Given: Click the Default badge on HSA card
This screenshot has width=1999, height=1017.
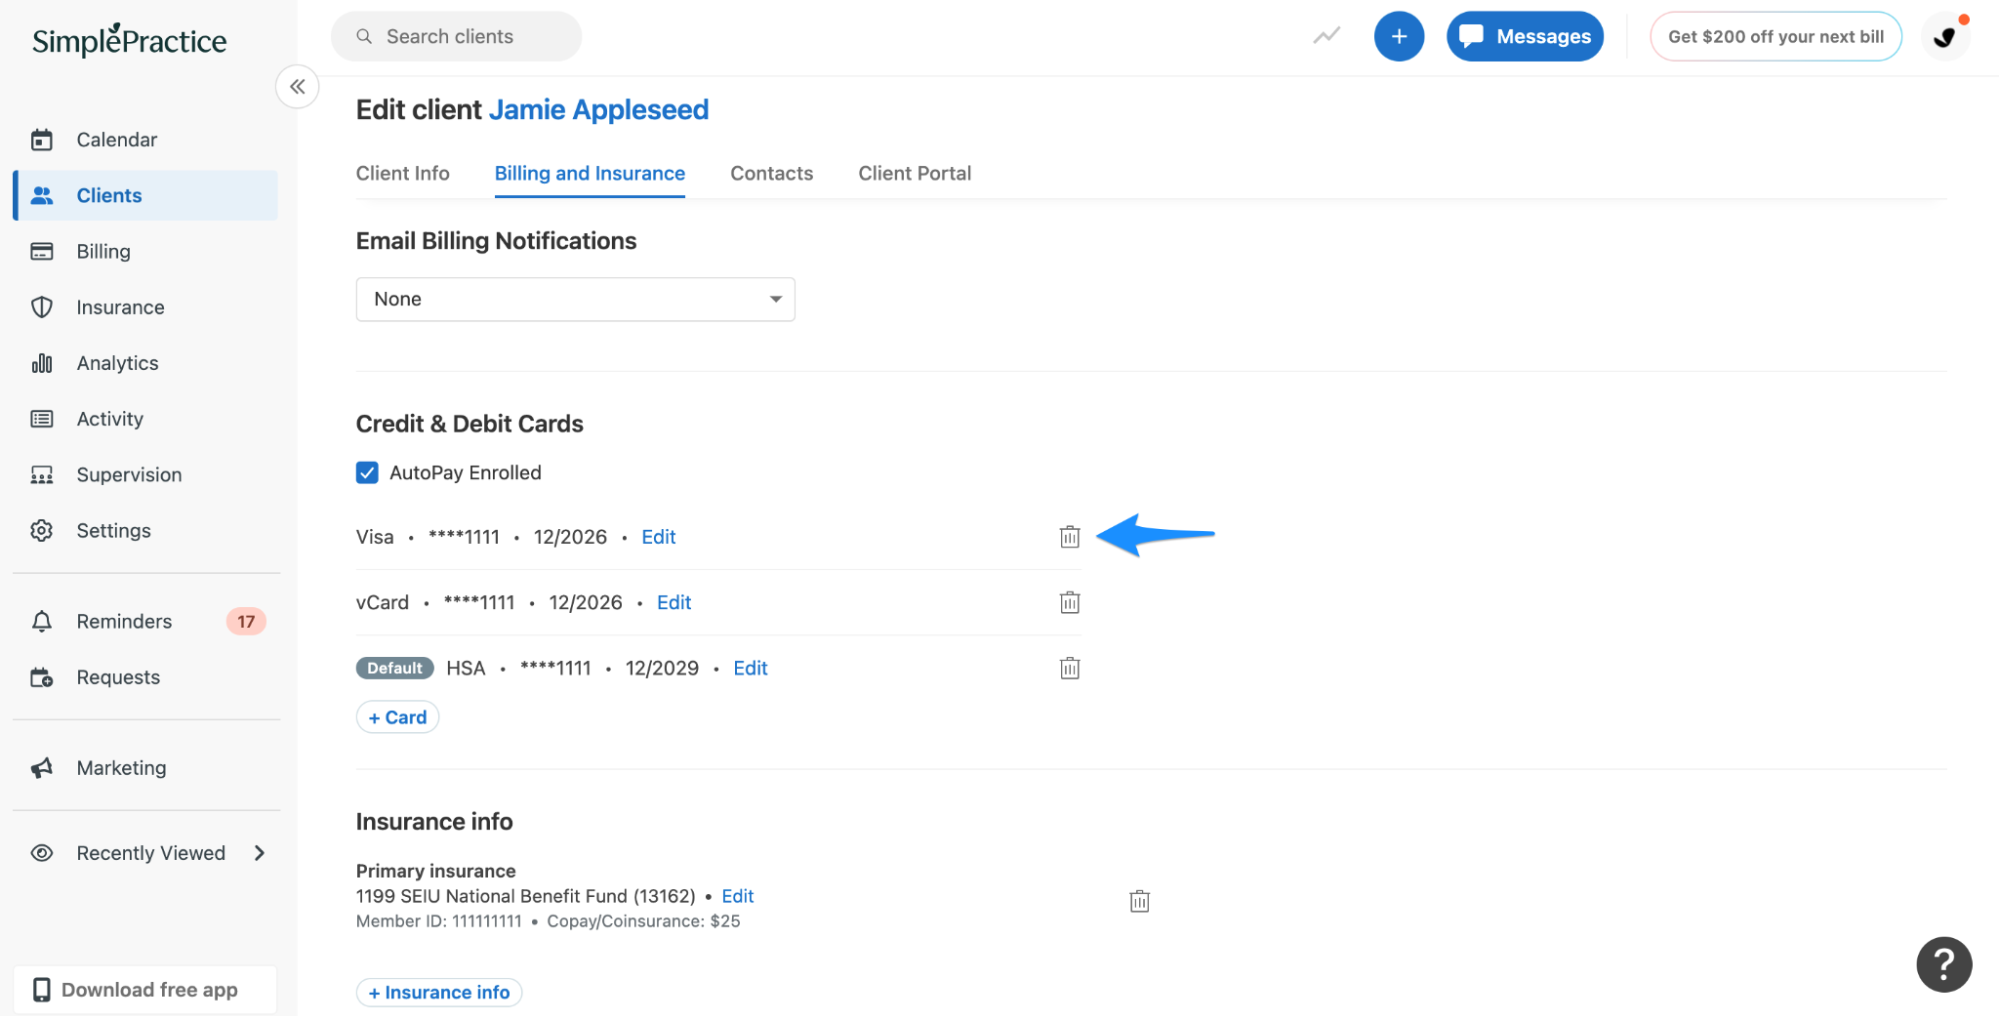Looking at the screenshot, I should pos(394,669).
